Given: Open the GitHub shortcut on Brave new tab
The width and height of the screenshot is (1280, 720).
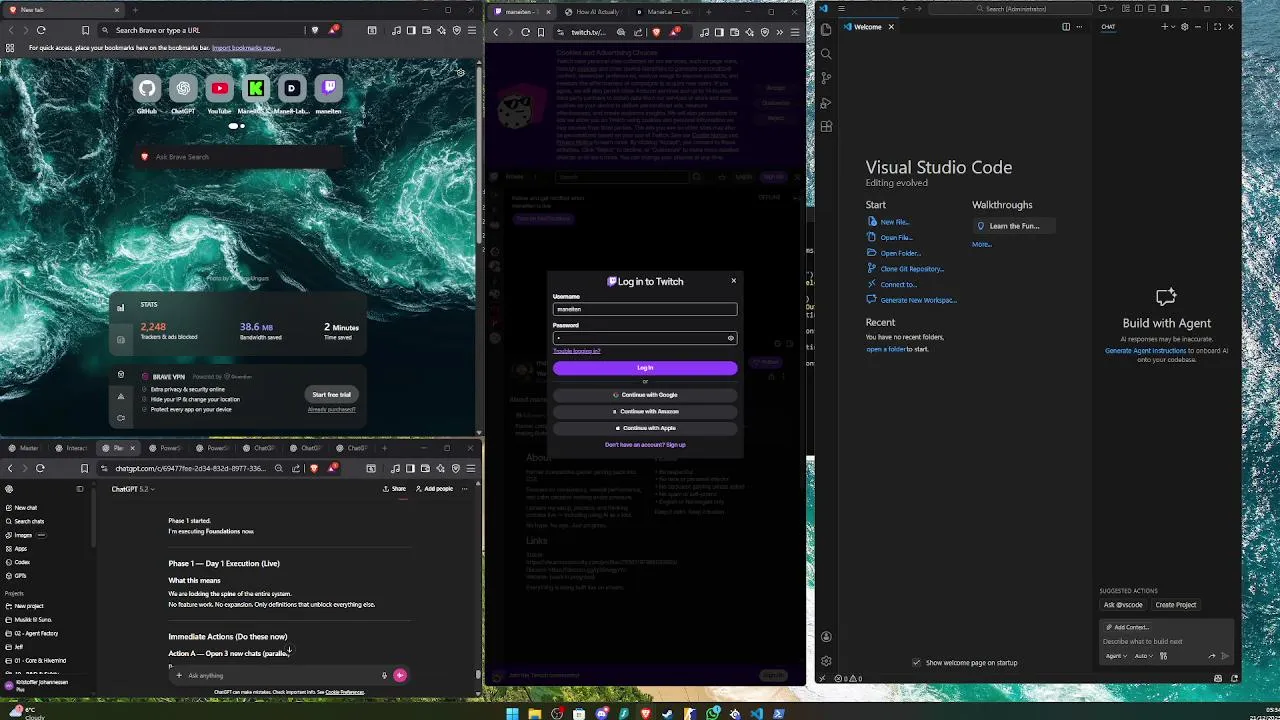Looking at the screenshot, I should click(147, 89).
